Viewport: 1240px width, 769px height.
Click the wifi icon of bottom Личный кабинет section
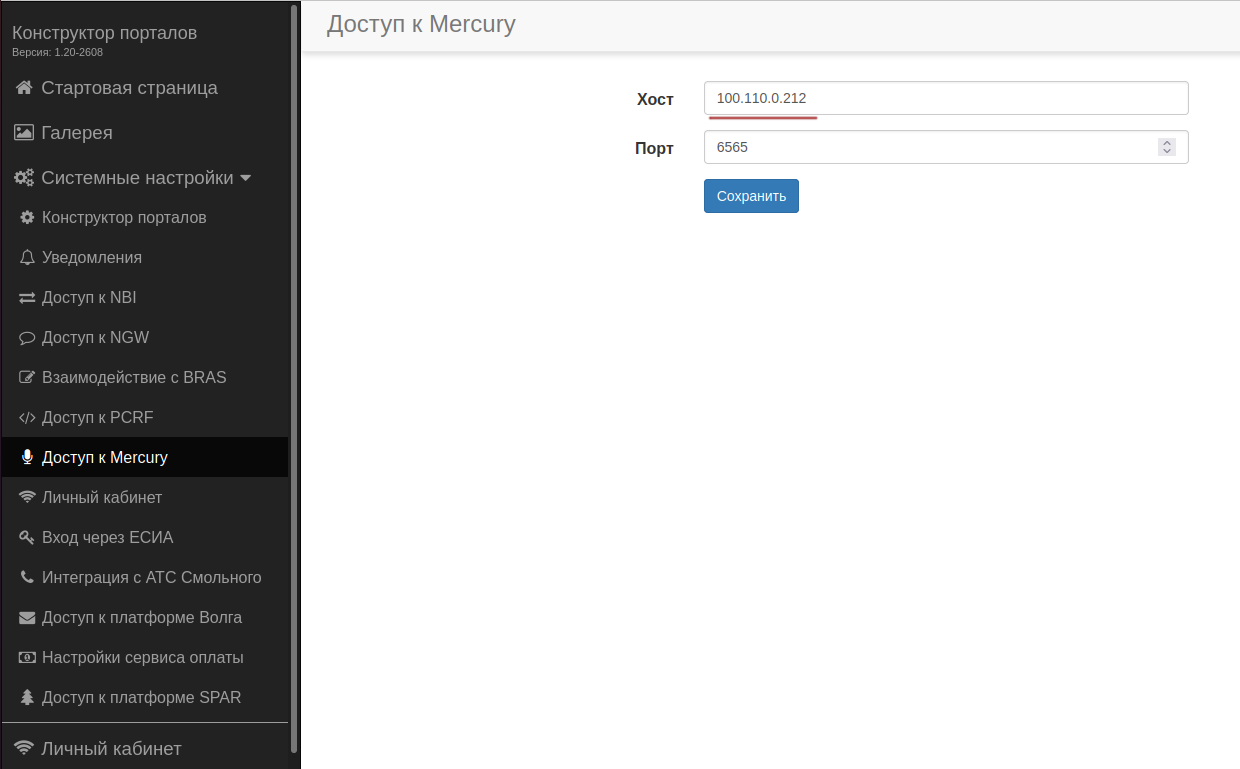coord(24,748)
